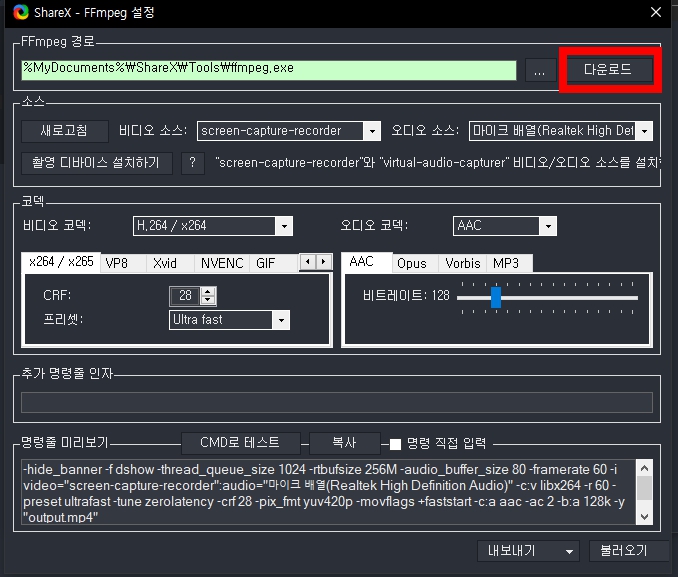Viewport: 678px width, 577px height.
Task: Select the AAC audio tab
Action: click(x=367, y=262)
